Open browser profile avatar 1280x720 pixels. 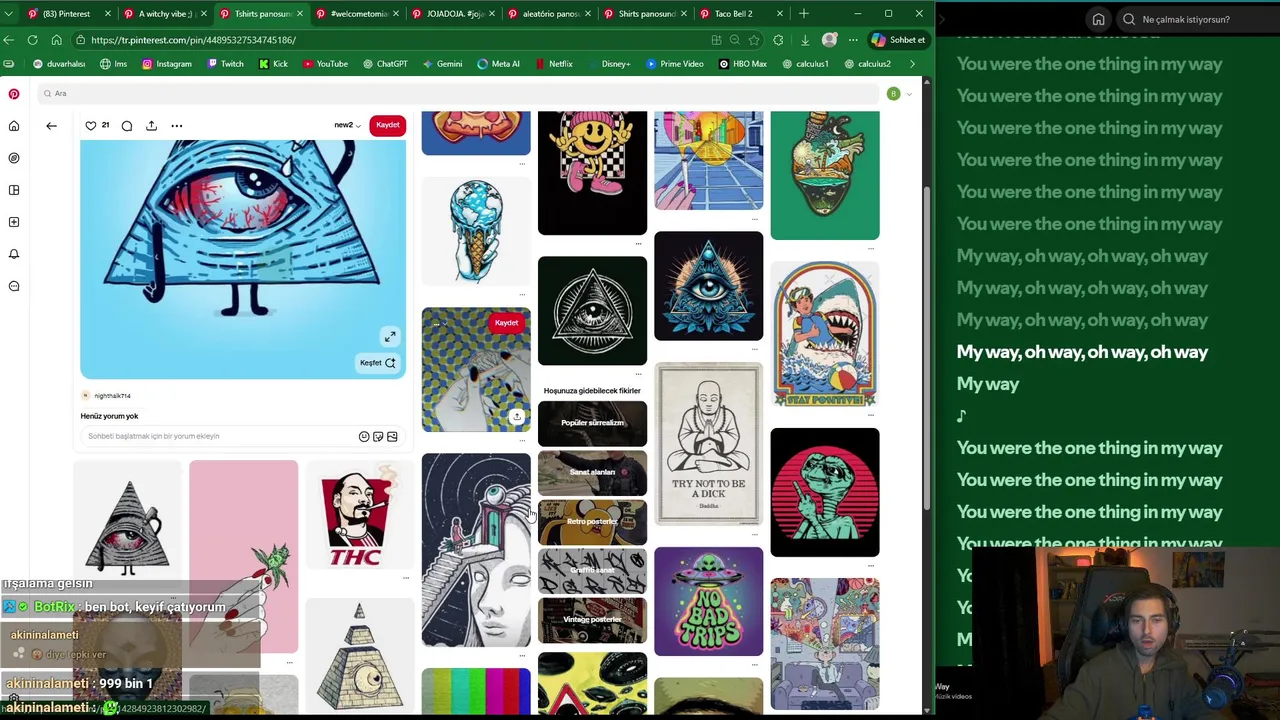tap(829, 40)
